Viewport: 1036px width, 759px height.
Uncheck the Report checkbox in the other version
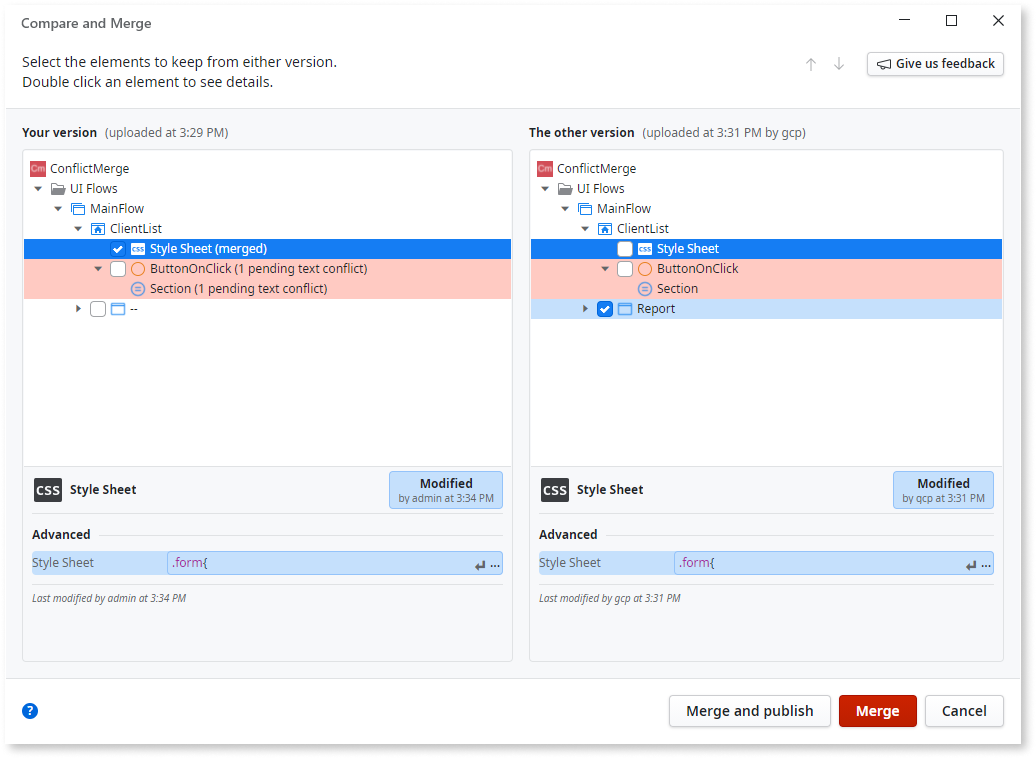tap(604, 308)
